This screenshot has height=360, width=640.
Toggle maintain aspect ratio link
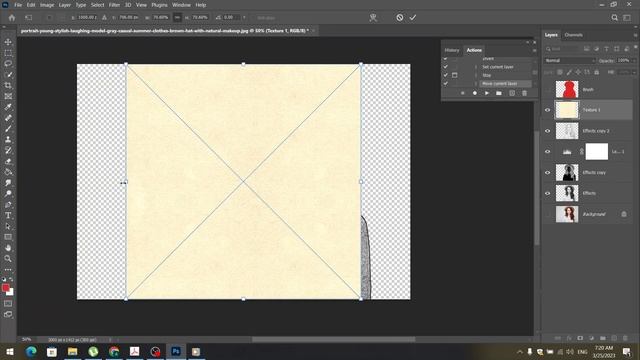[x=177, y=18]
